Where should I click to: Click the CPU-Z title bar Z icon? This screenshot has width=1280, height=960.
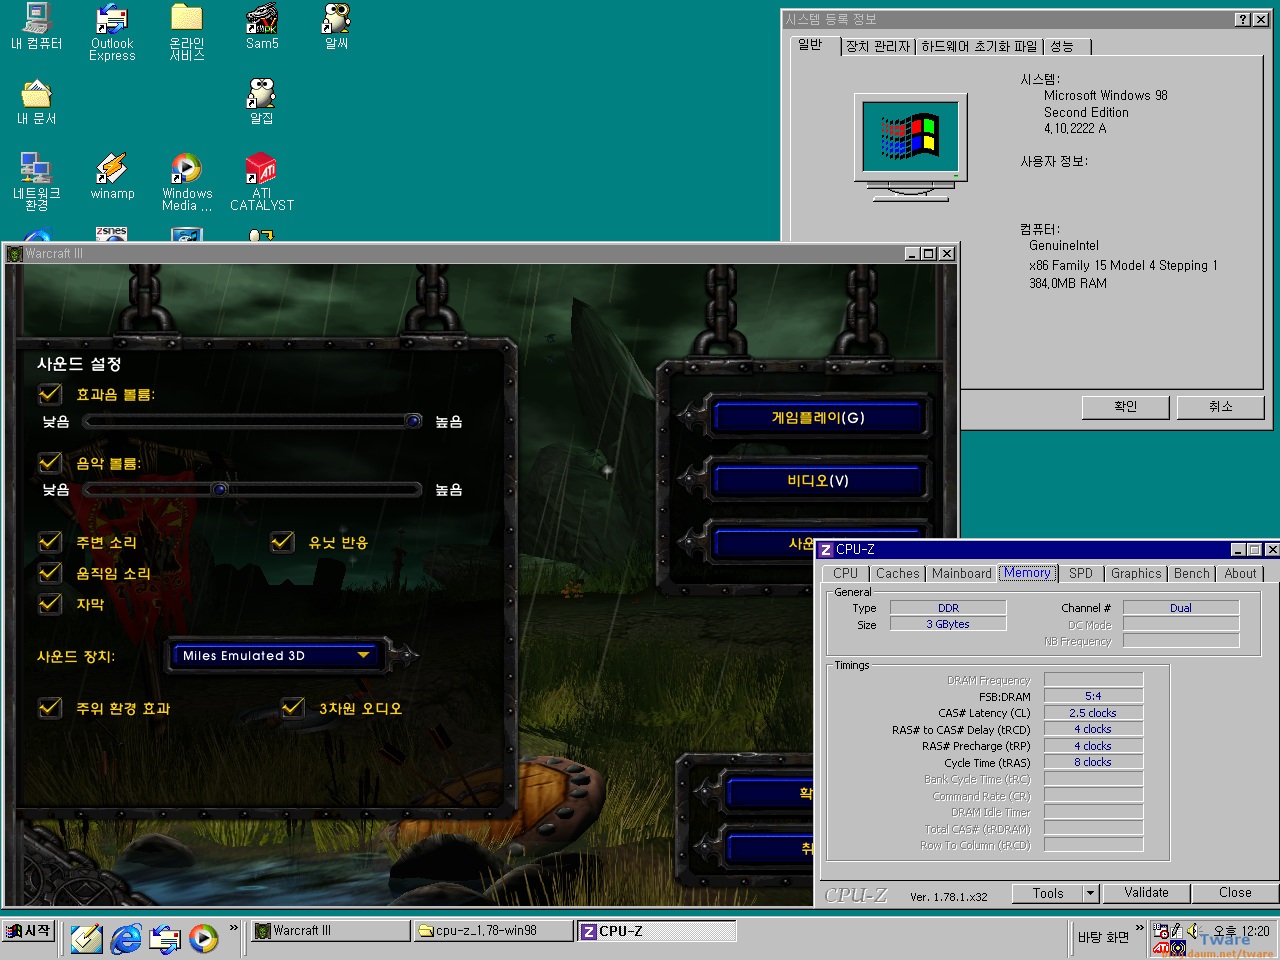pos(826,549)
